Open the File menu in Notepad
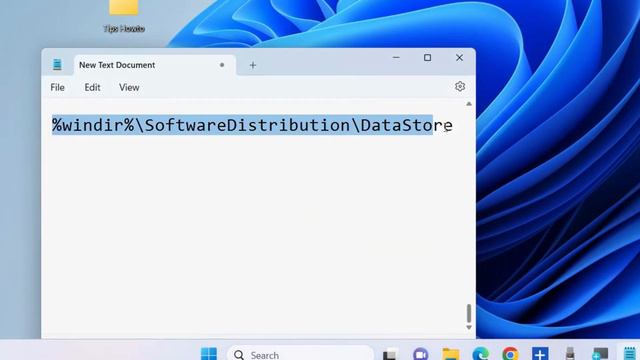 [x=57, y=87]
